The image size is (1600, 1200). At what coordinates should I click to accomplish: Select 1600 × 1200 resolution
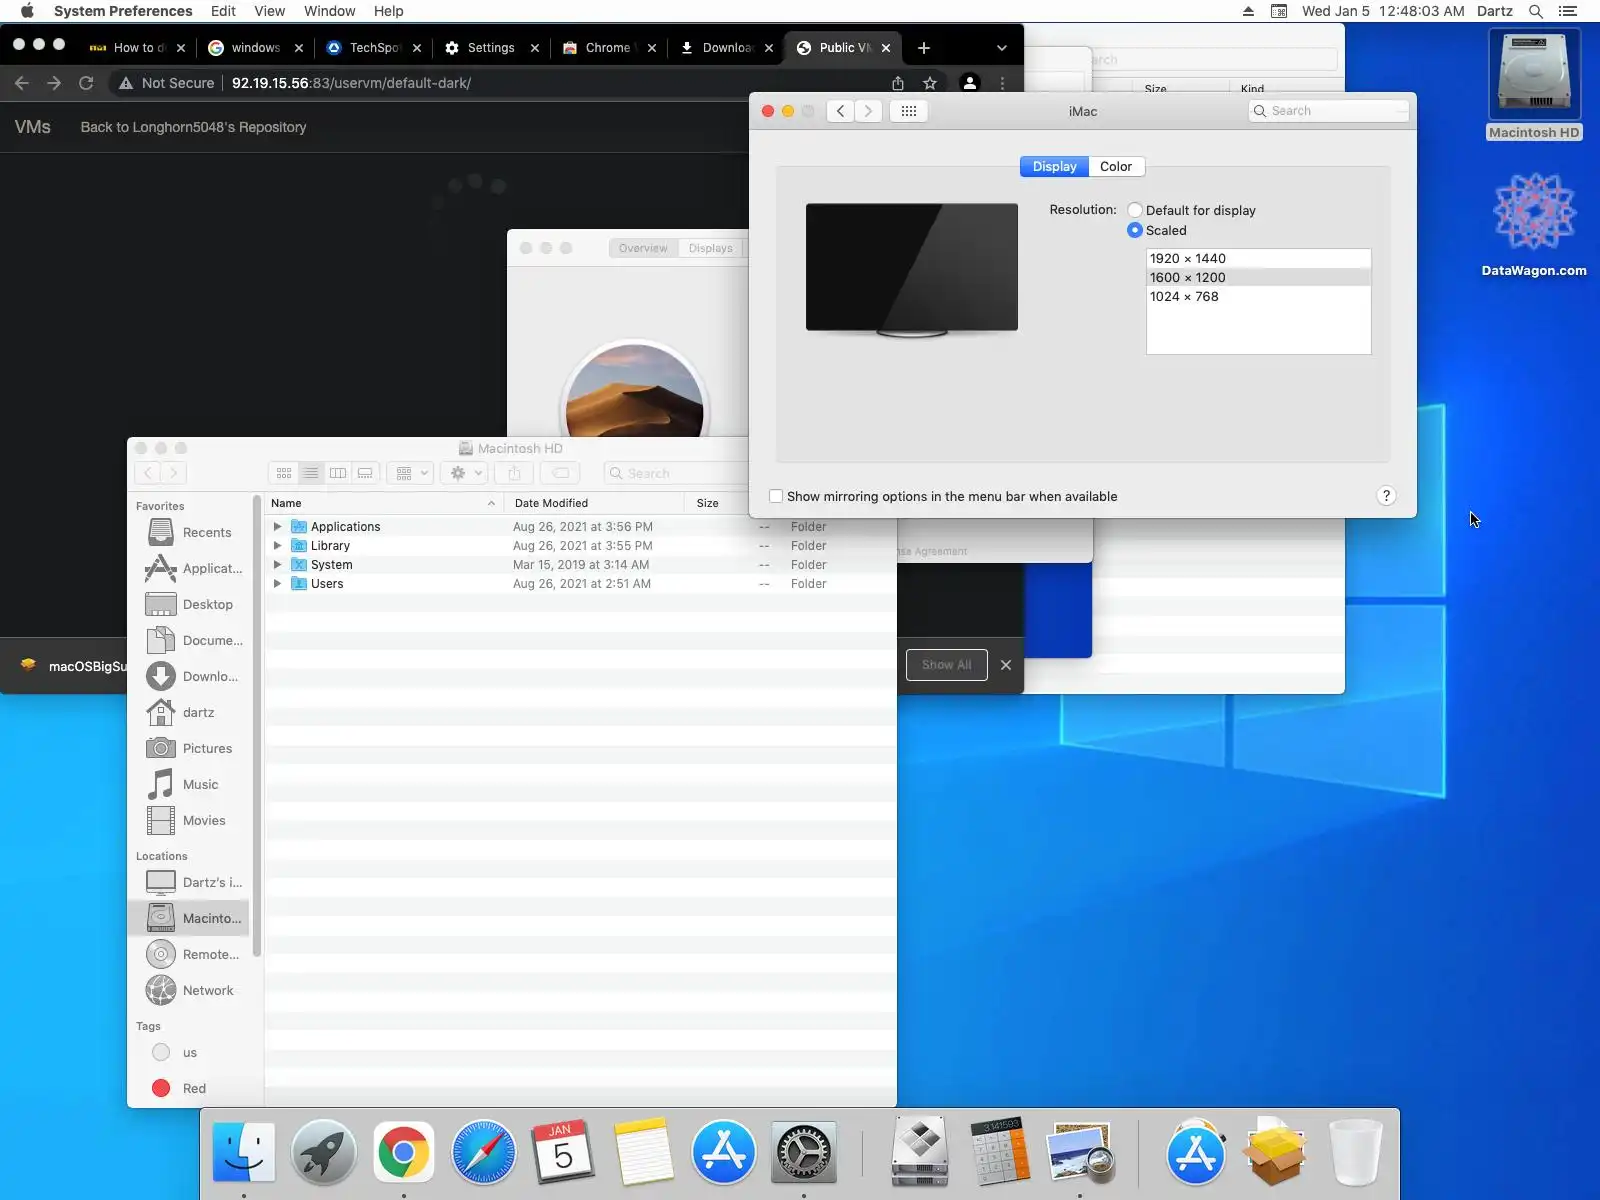pyautogui.click(x=1258, y=277)
